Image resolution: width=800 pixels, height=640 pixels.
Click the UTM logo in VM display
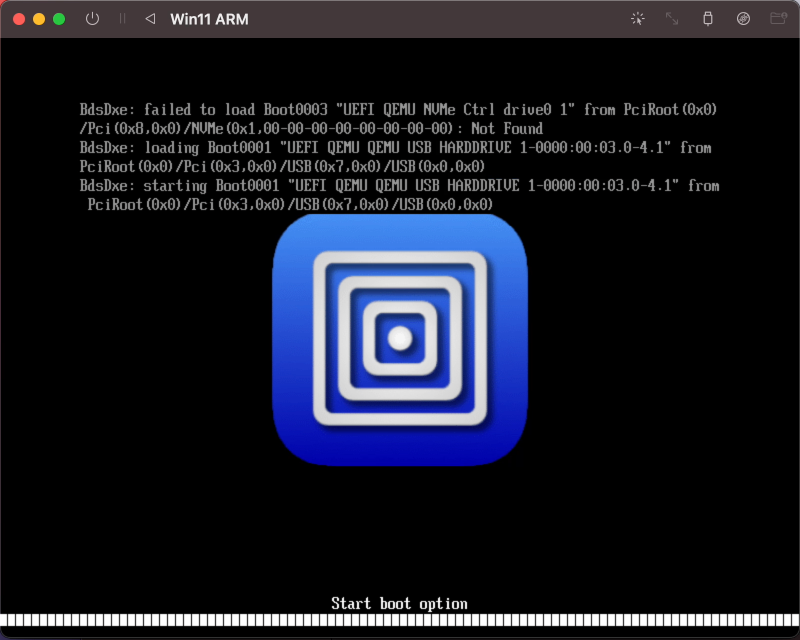(x=400, y=339)
